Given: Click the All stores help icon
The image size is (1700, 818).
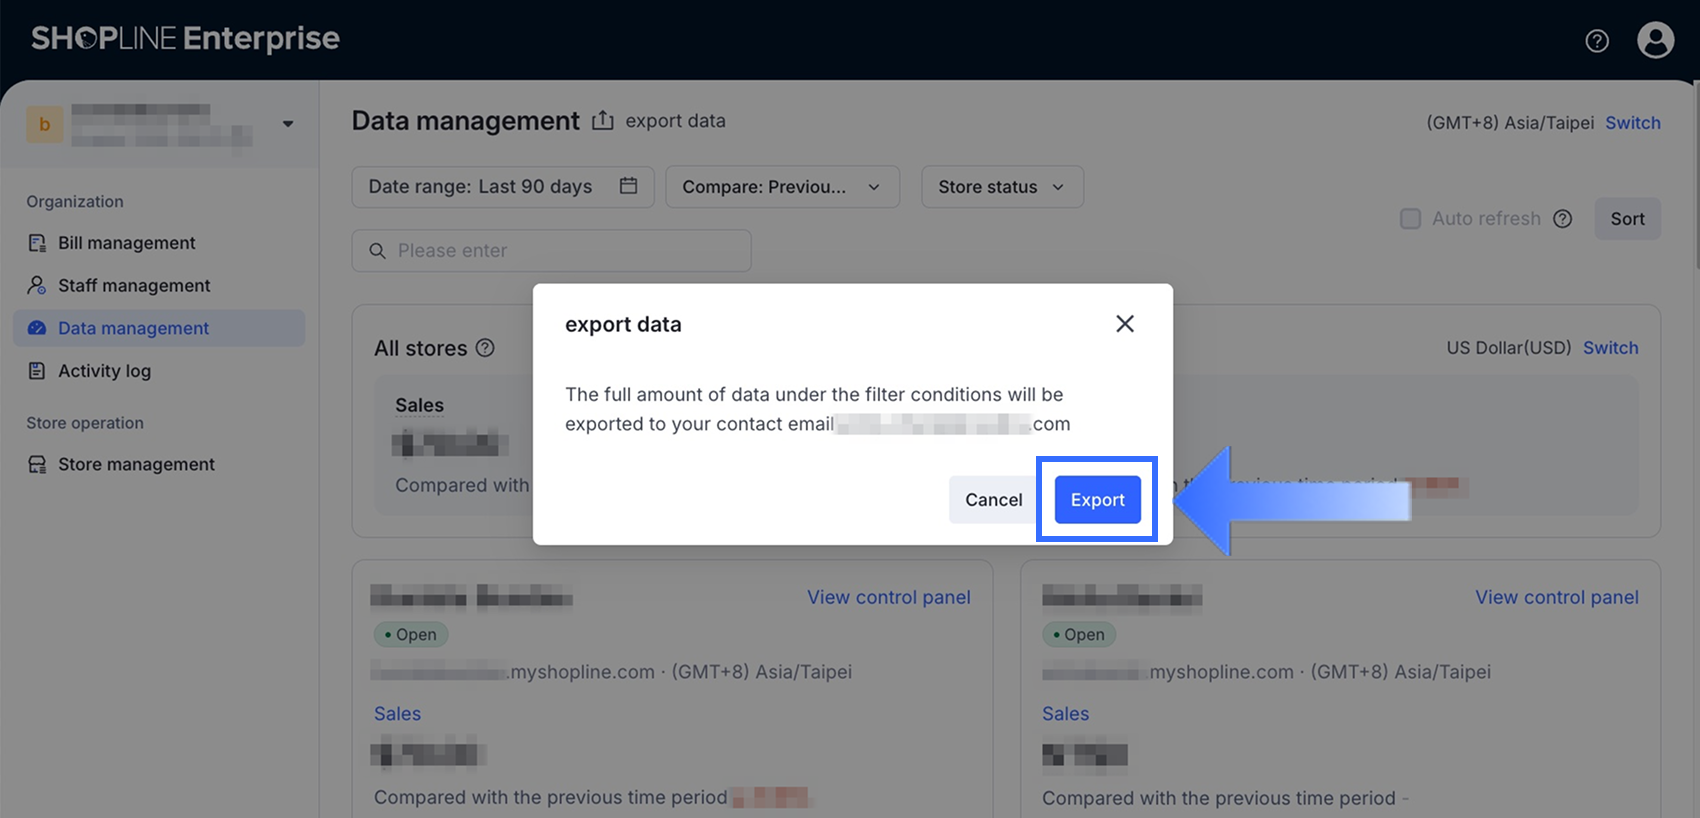Looking at the screenshot, I should click(x=485, y=348).
